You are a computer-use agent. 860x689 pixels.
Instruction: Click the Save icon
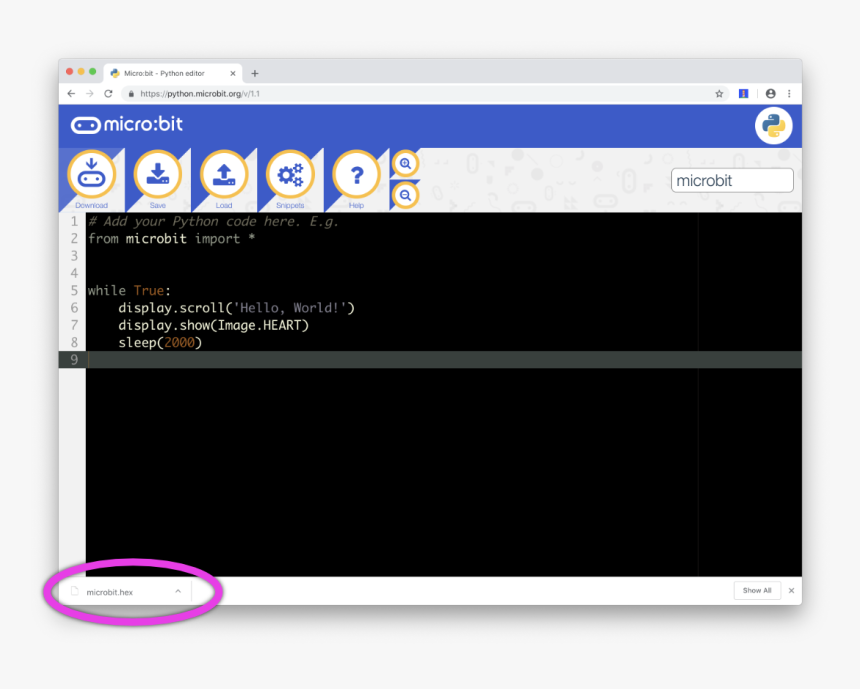(x=157, y=176)
